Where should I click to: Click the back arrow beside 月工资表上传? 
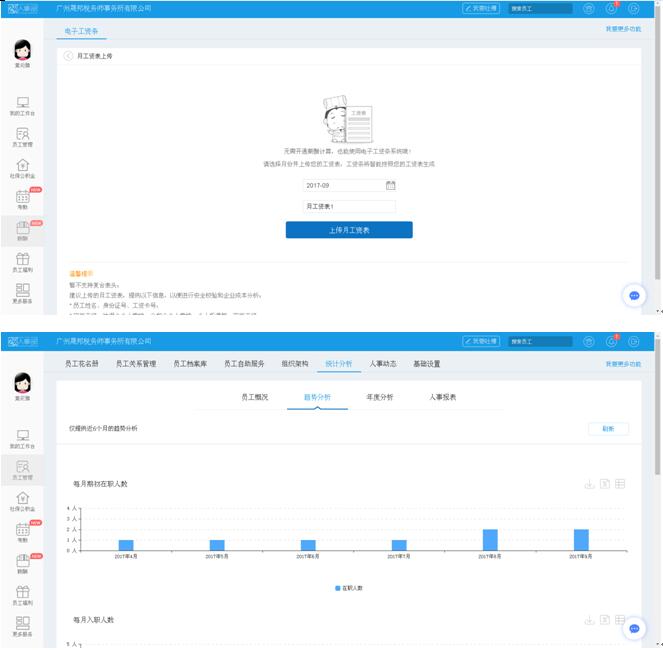tap(69, 56)
